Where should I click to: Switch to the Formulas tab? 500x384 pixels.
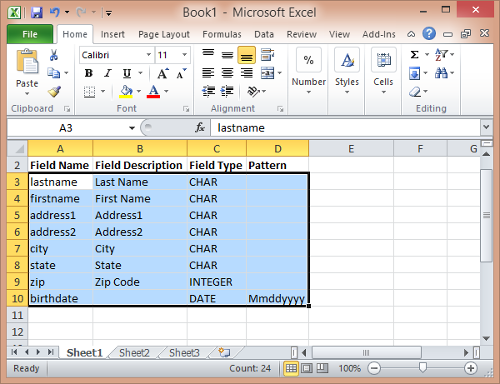[222, 34]
